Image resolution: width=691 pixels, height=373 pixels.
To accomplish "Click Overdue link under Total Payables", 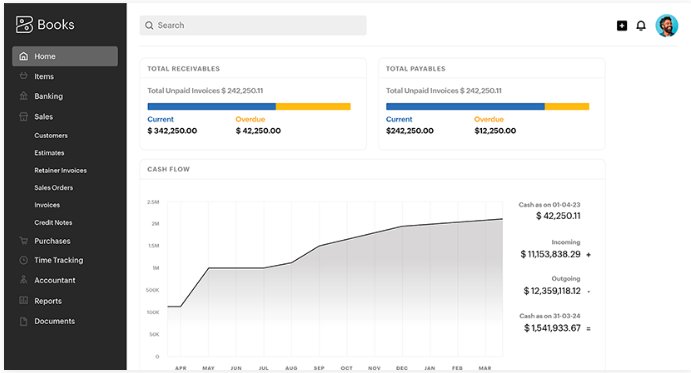I will point(489,119).
